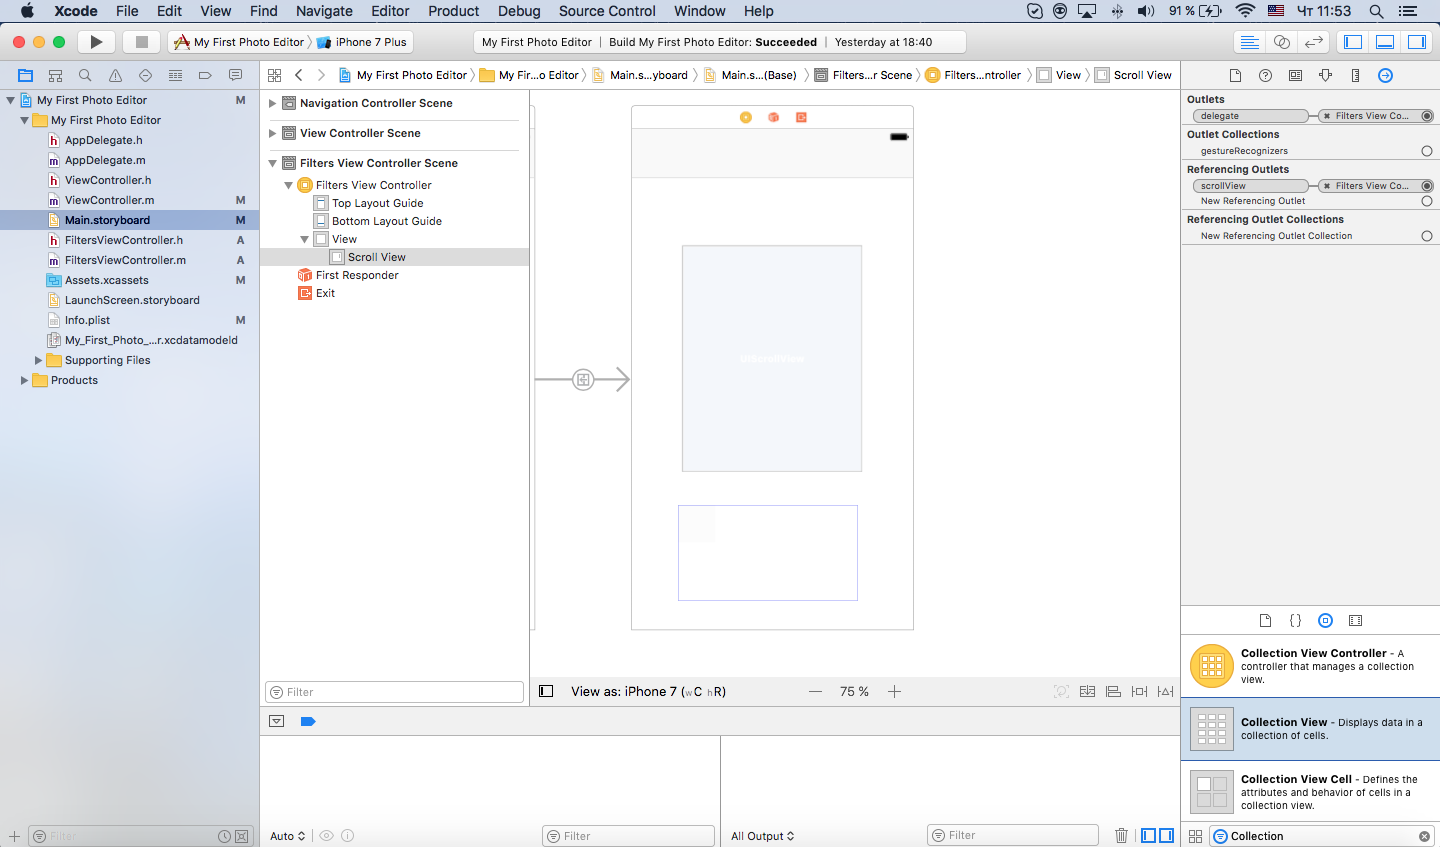Collapse the View item in the outline
Viewport: 1440px width, 847px height.
tap(304, 239)
